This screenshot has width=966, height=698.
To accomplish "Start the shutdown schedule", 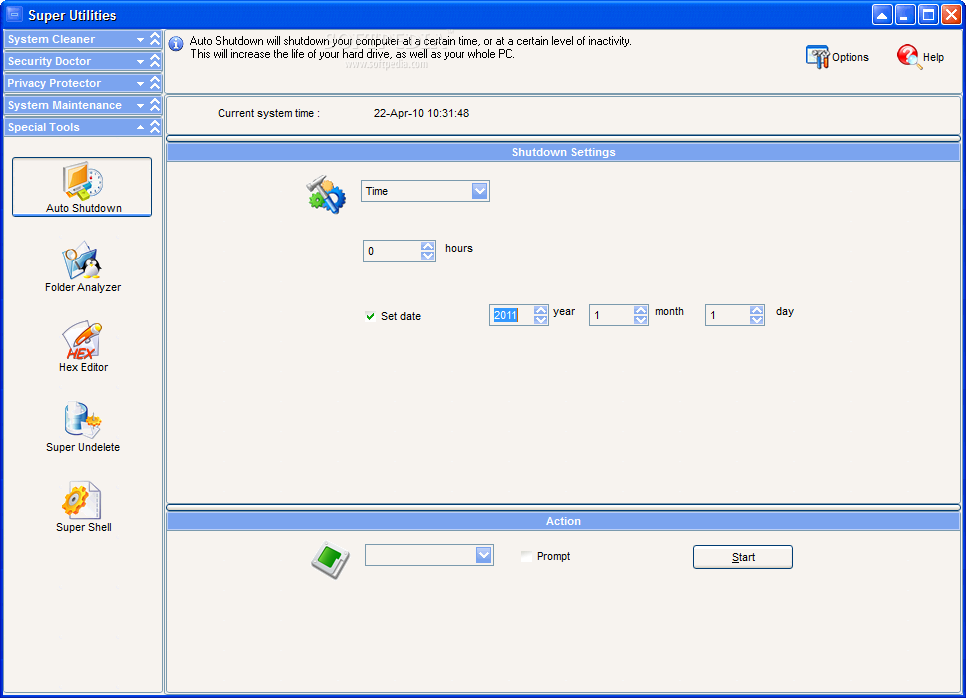I will pos(742,557).
